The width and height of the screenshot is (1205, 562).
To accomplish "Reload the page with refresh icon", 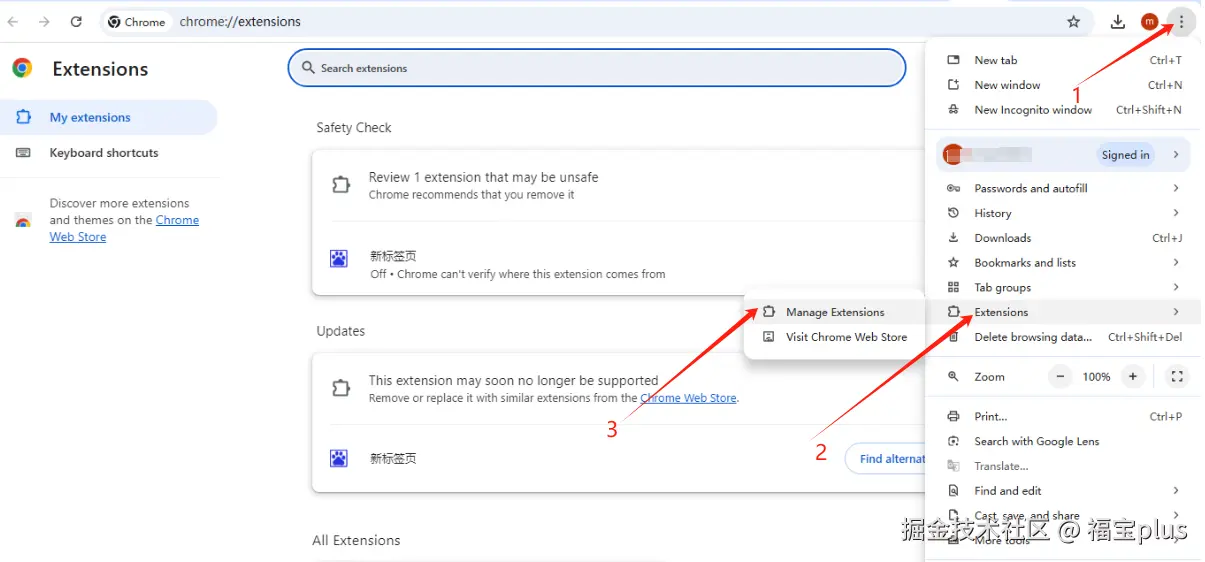I will coord(77,21).
